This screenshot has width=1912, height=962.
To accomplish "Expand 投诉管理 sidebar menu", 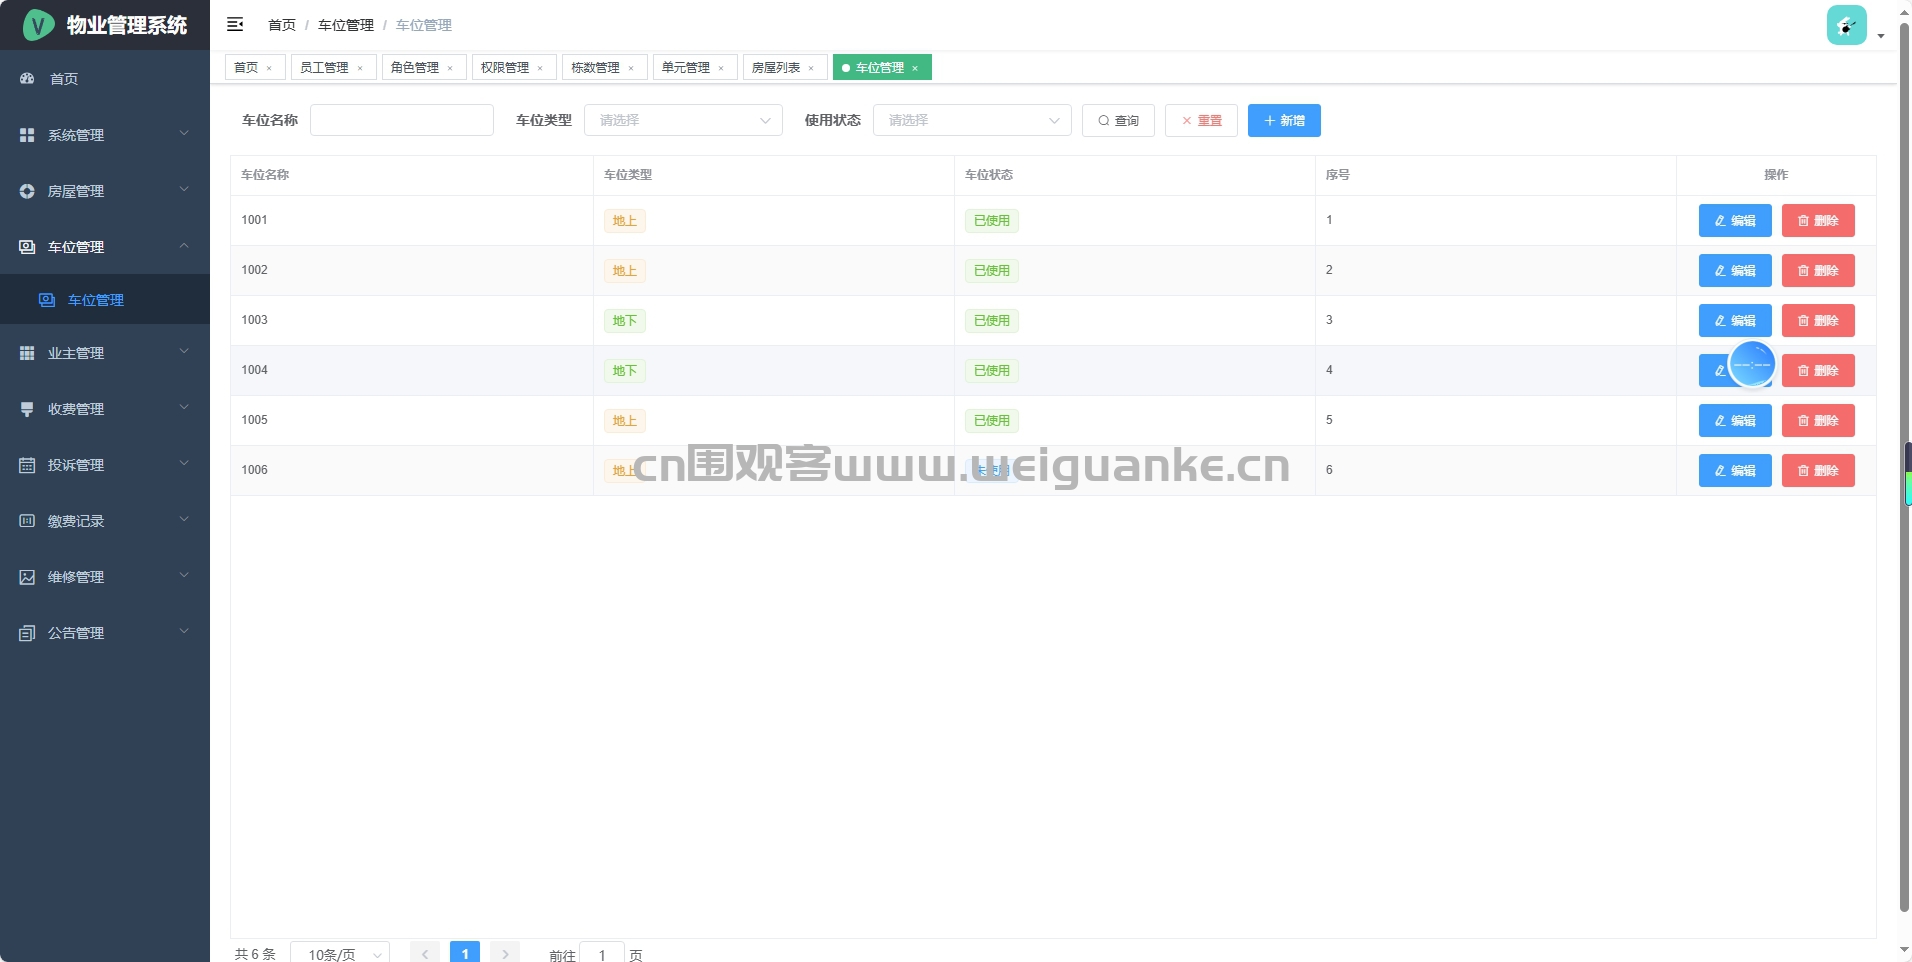I will point(105,464).
